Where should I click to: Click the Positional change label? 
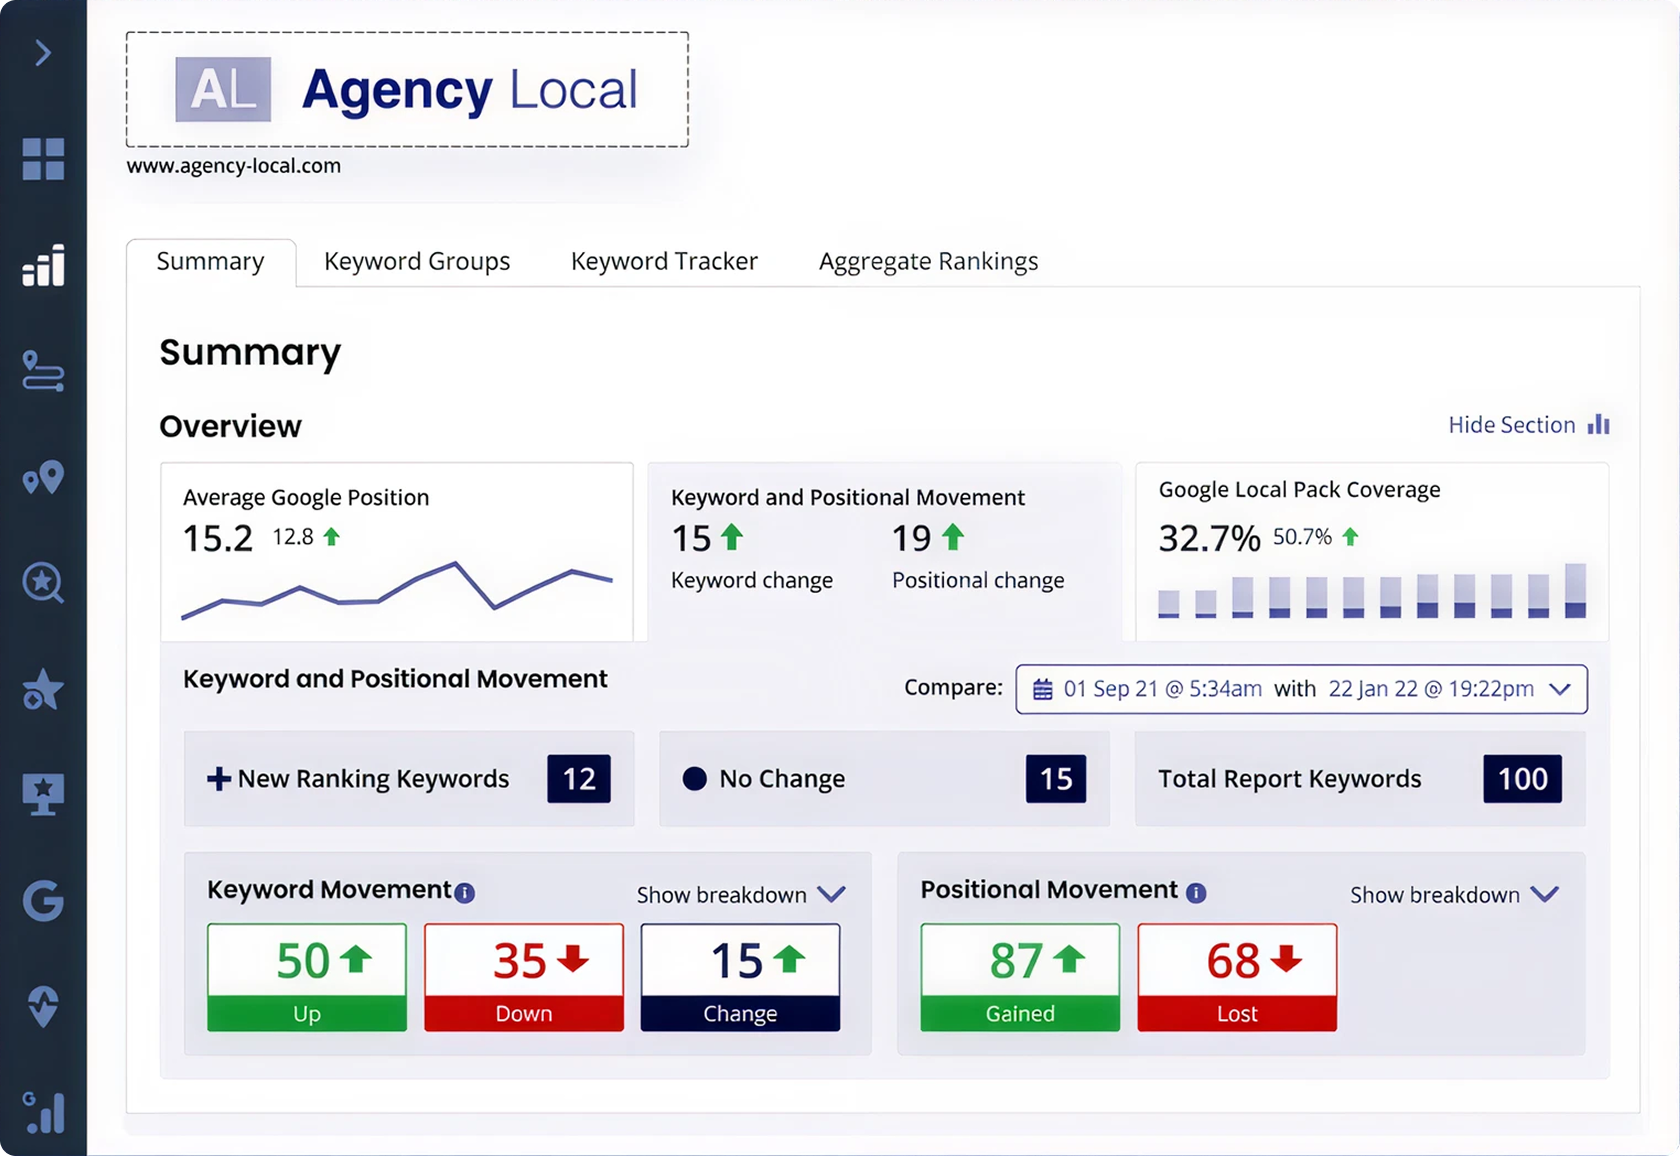(x=978, y=581)
